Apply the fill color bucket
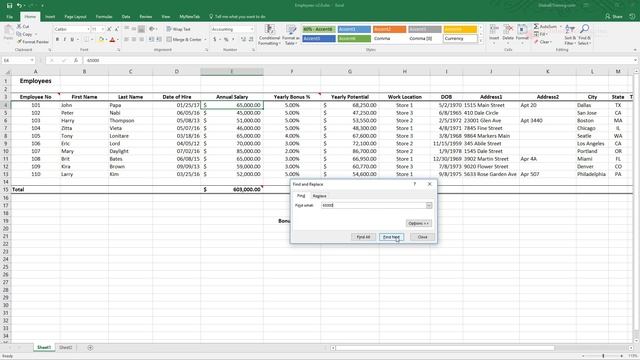The height and width of the screenshot is (360, 640). pos(101,40)
